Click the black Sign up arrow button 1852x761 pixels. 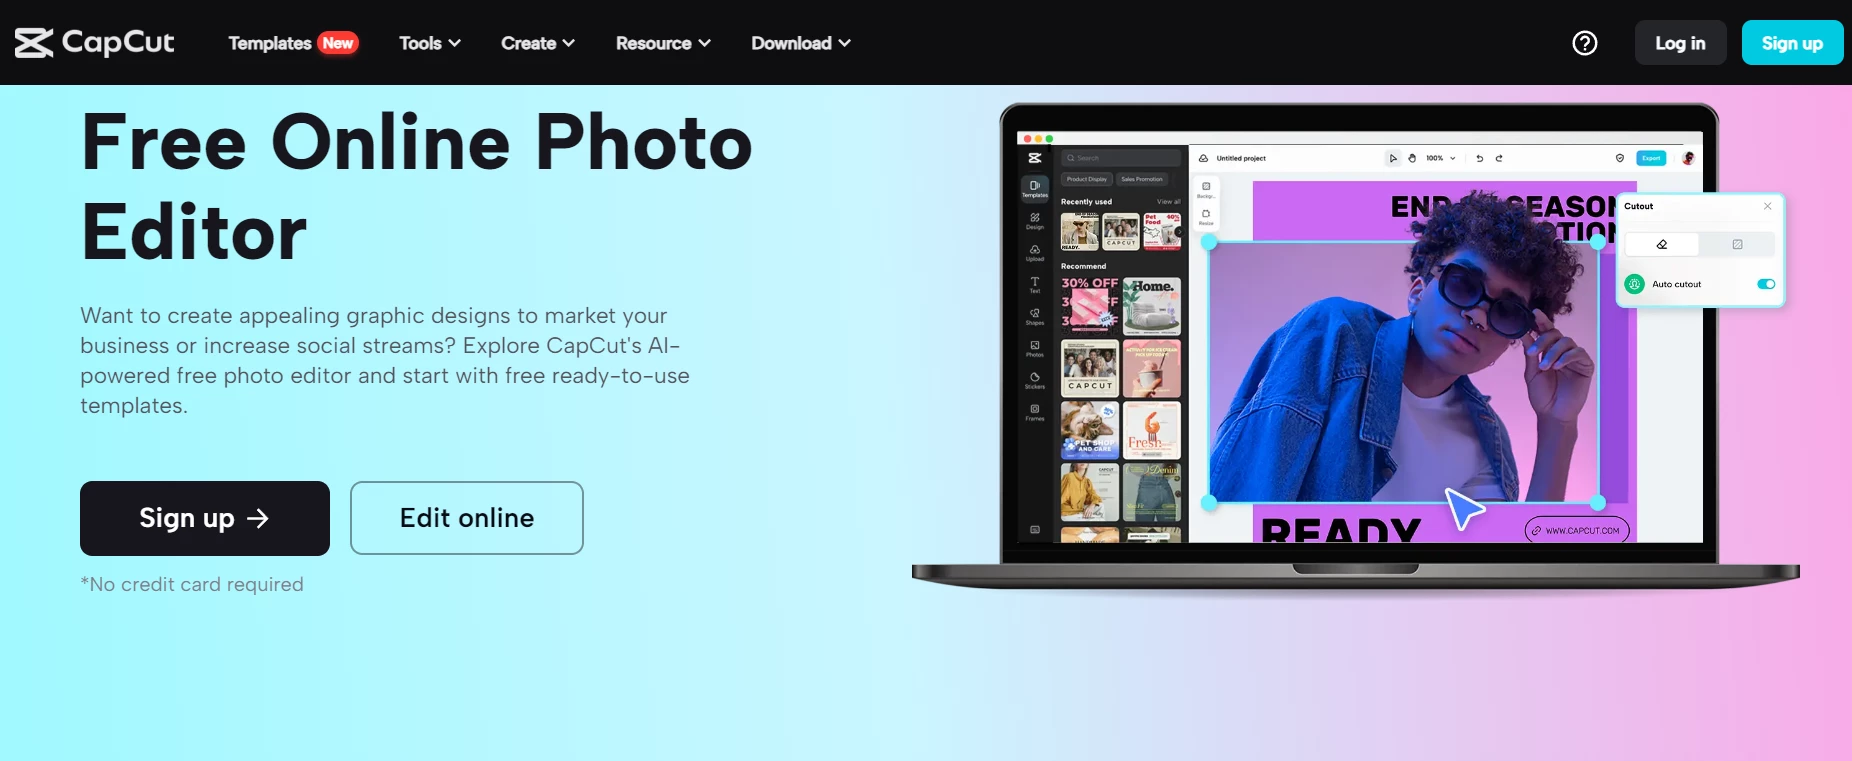(205, 518)
